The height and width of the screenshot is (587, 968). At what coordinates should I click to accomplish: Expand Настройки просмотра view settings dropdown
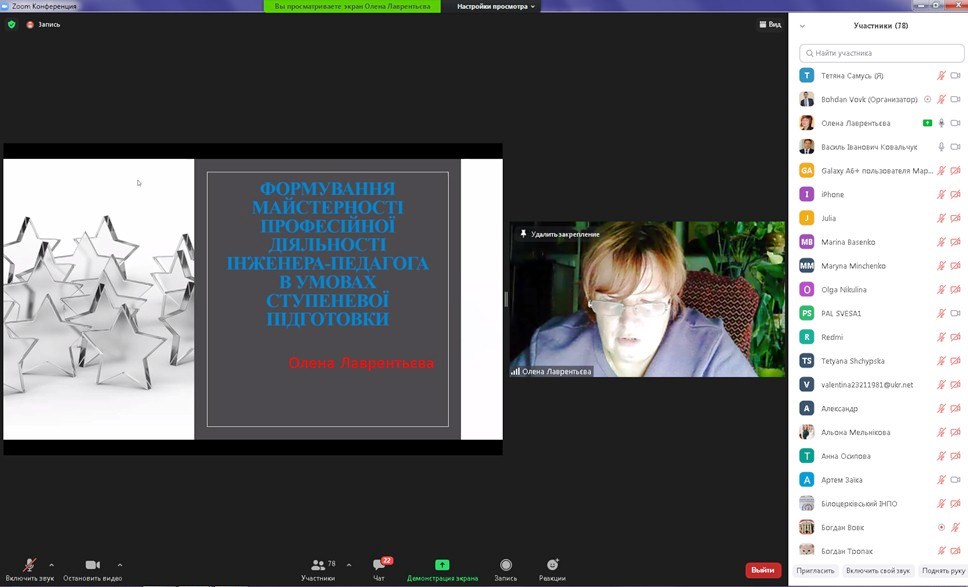(496, 6)
